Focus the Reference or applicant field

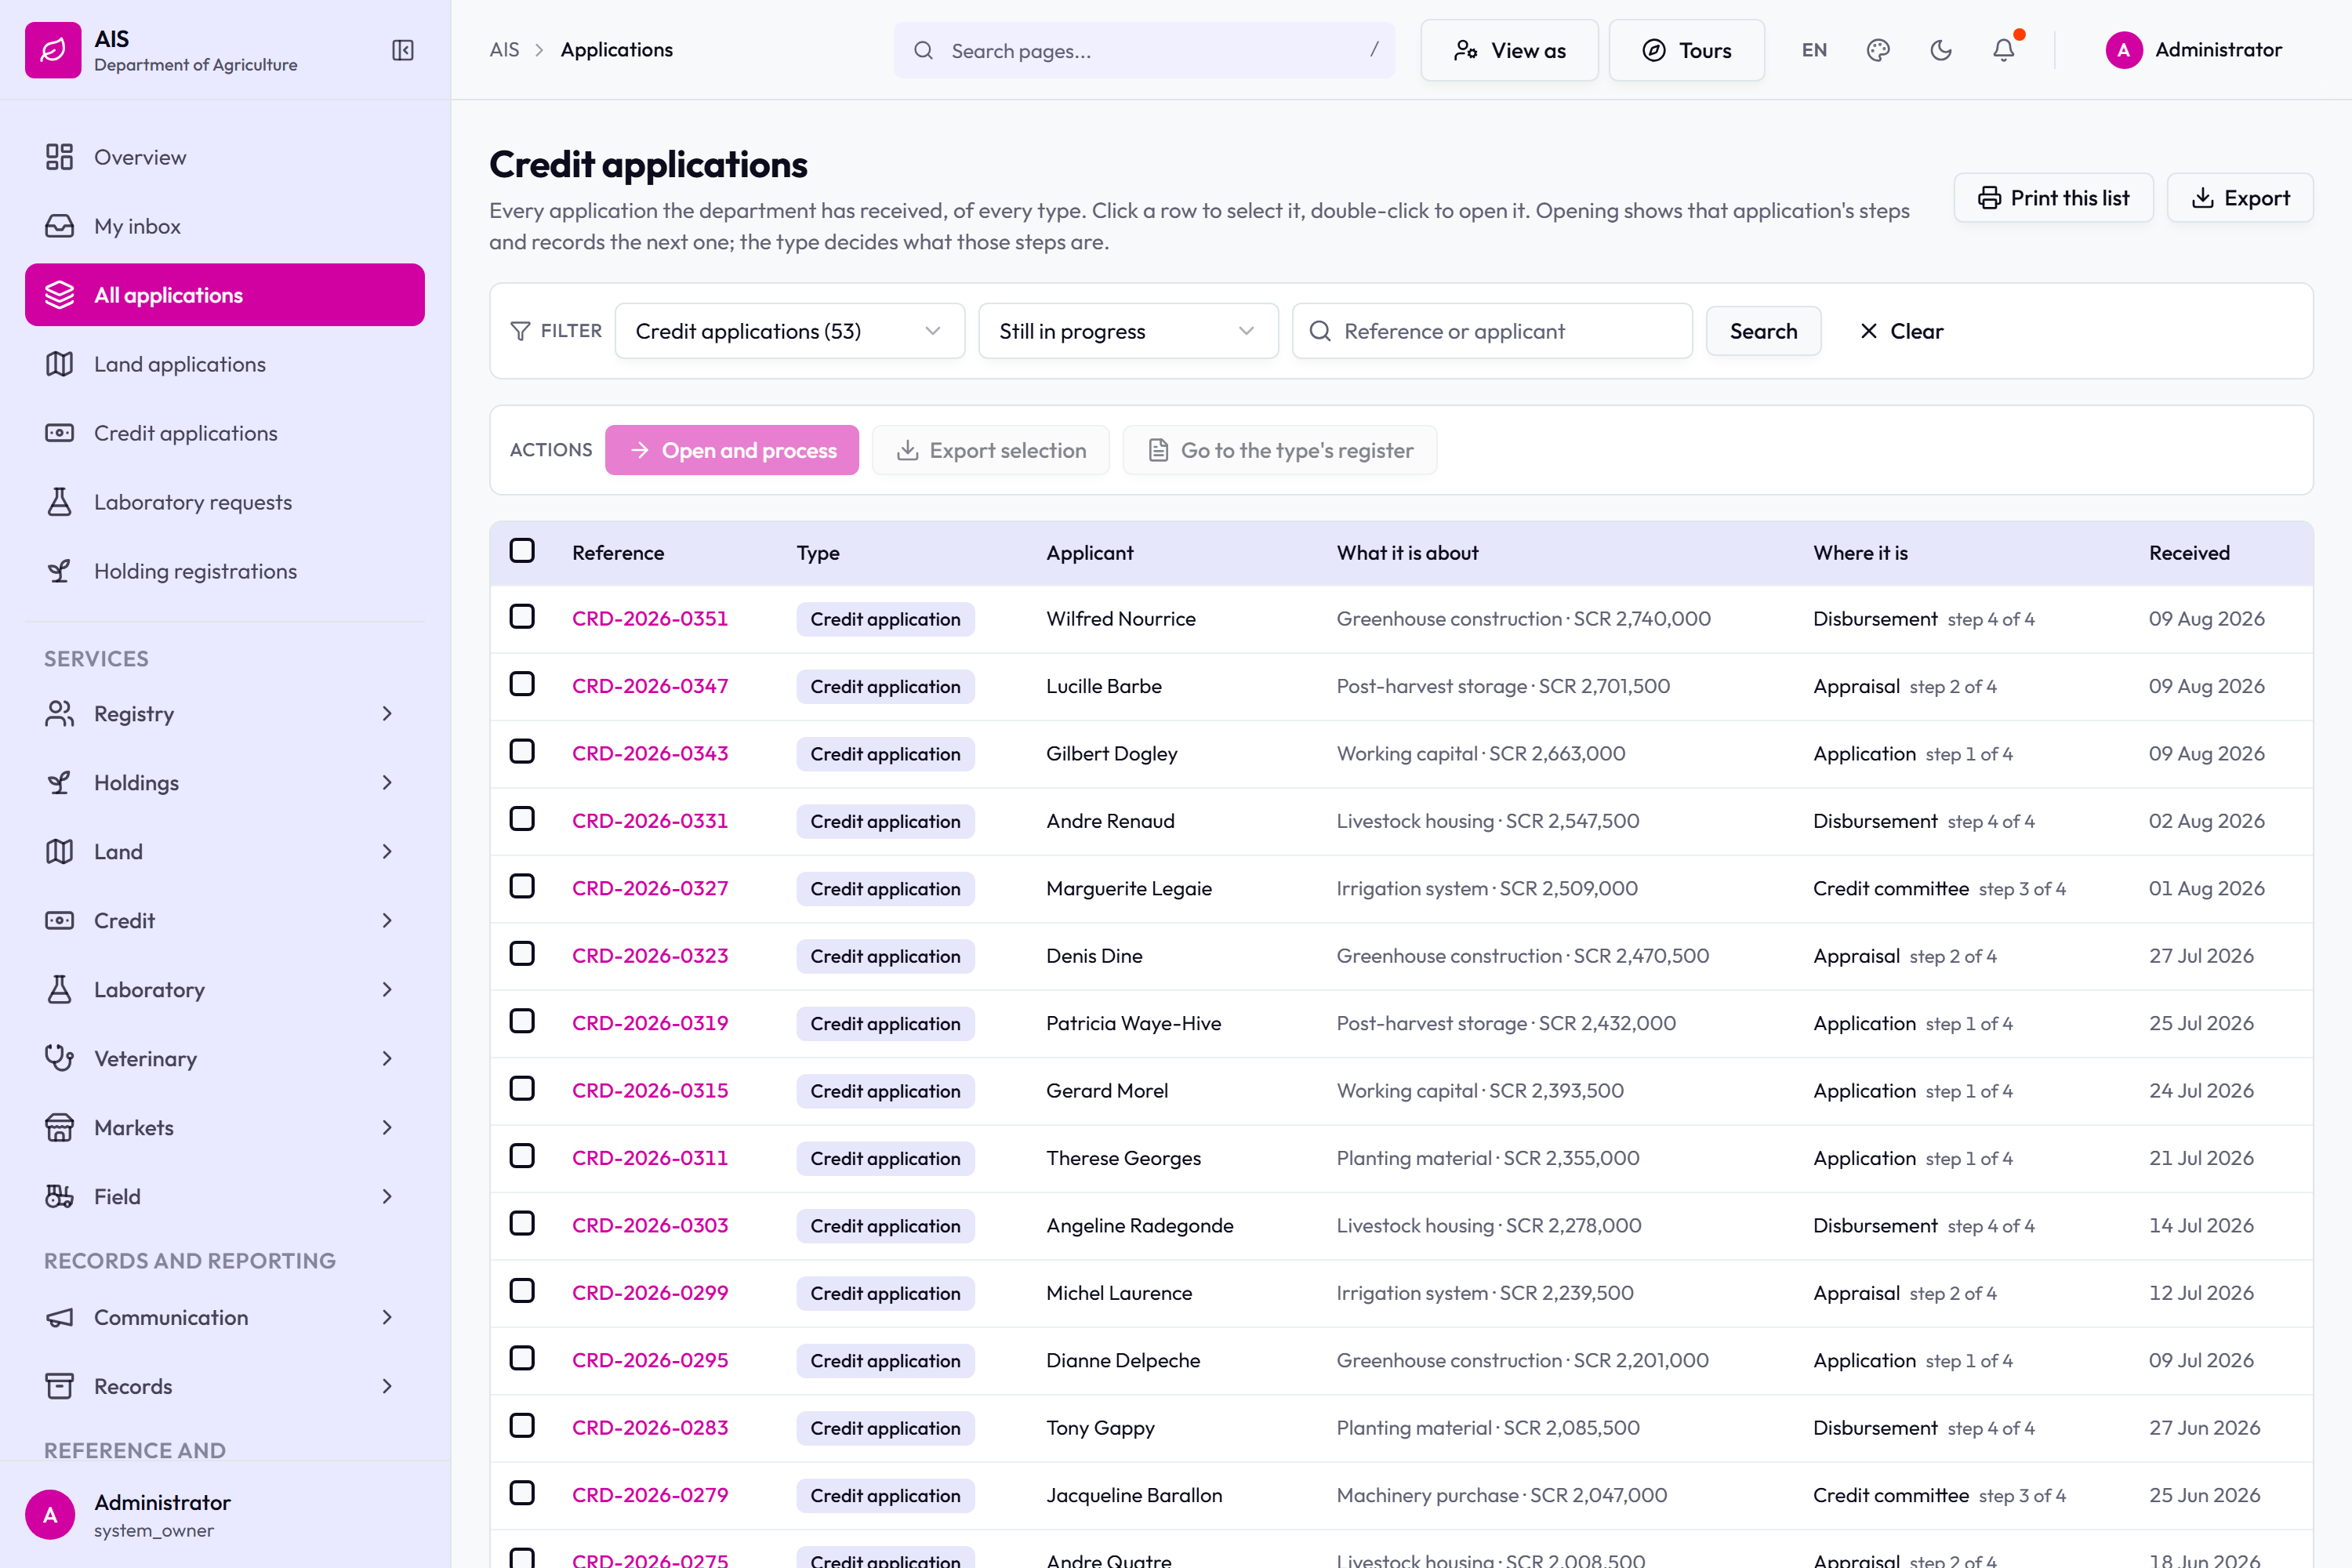point(1492,331)
